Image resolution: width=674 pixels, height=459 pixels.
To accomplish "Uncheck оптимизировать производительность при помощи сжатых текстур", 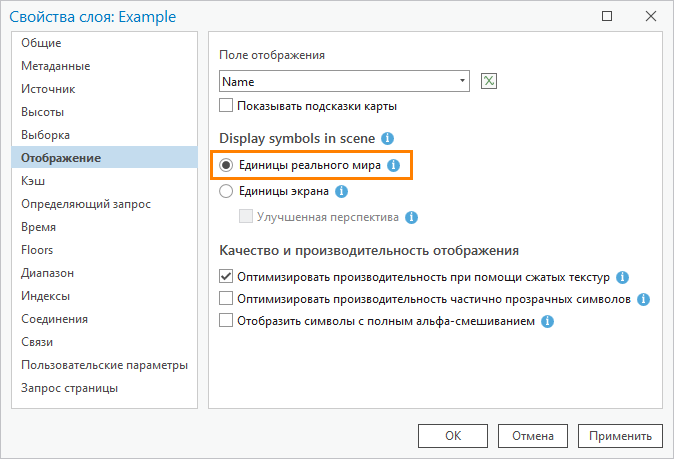I will pyautogui.click(x=226, y=276).
